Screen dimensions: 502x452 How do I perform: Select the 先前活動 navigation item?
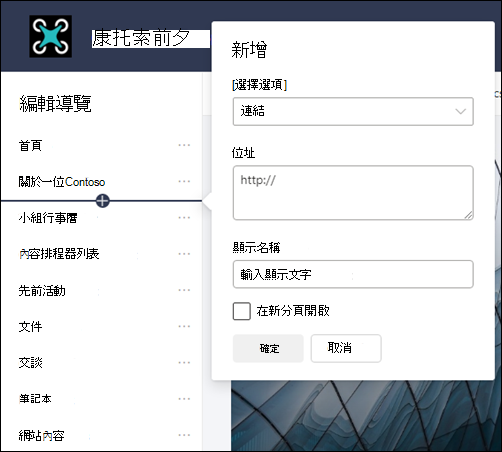coord(42,291)
